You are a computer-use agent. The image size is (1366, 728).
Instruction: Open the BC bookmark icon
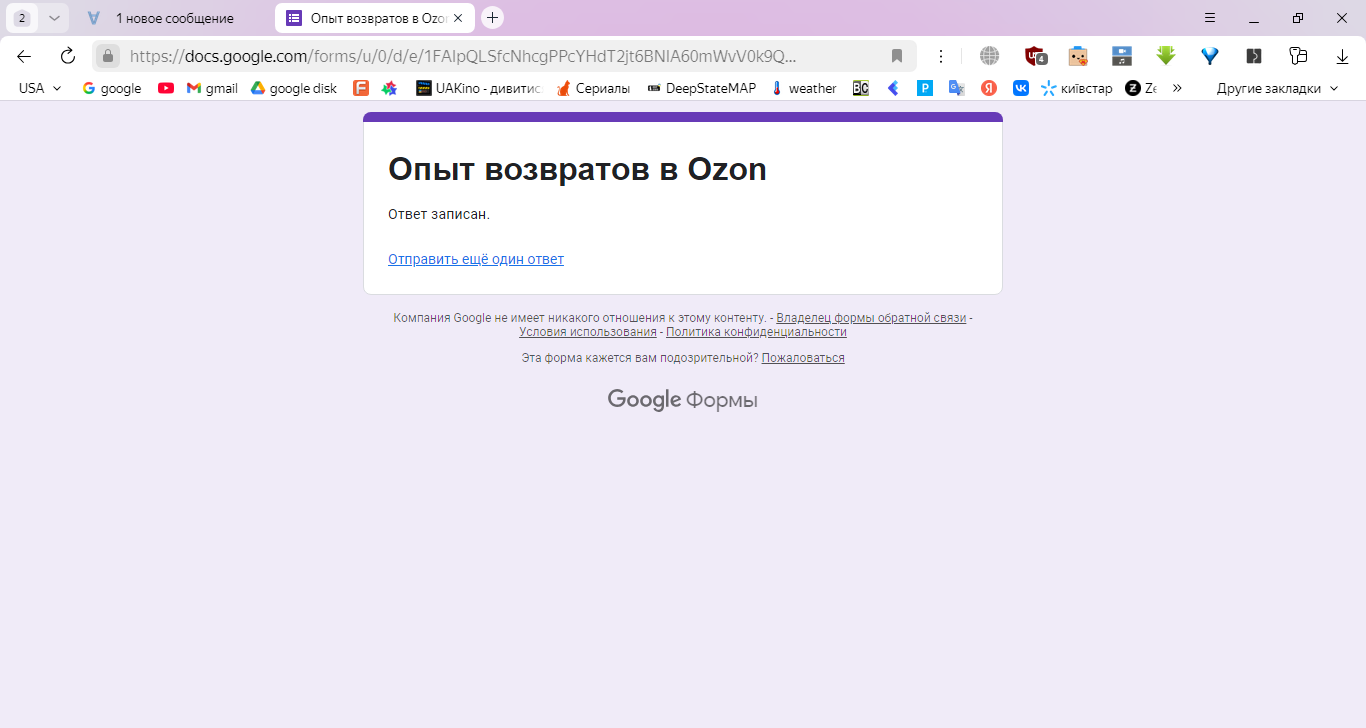click(861, 88)
